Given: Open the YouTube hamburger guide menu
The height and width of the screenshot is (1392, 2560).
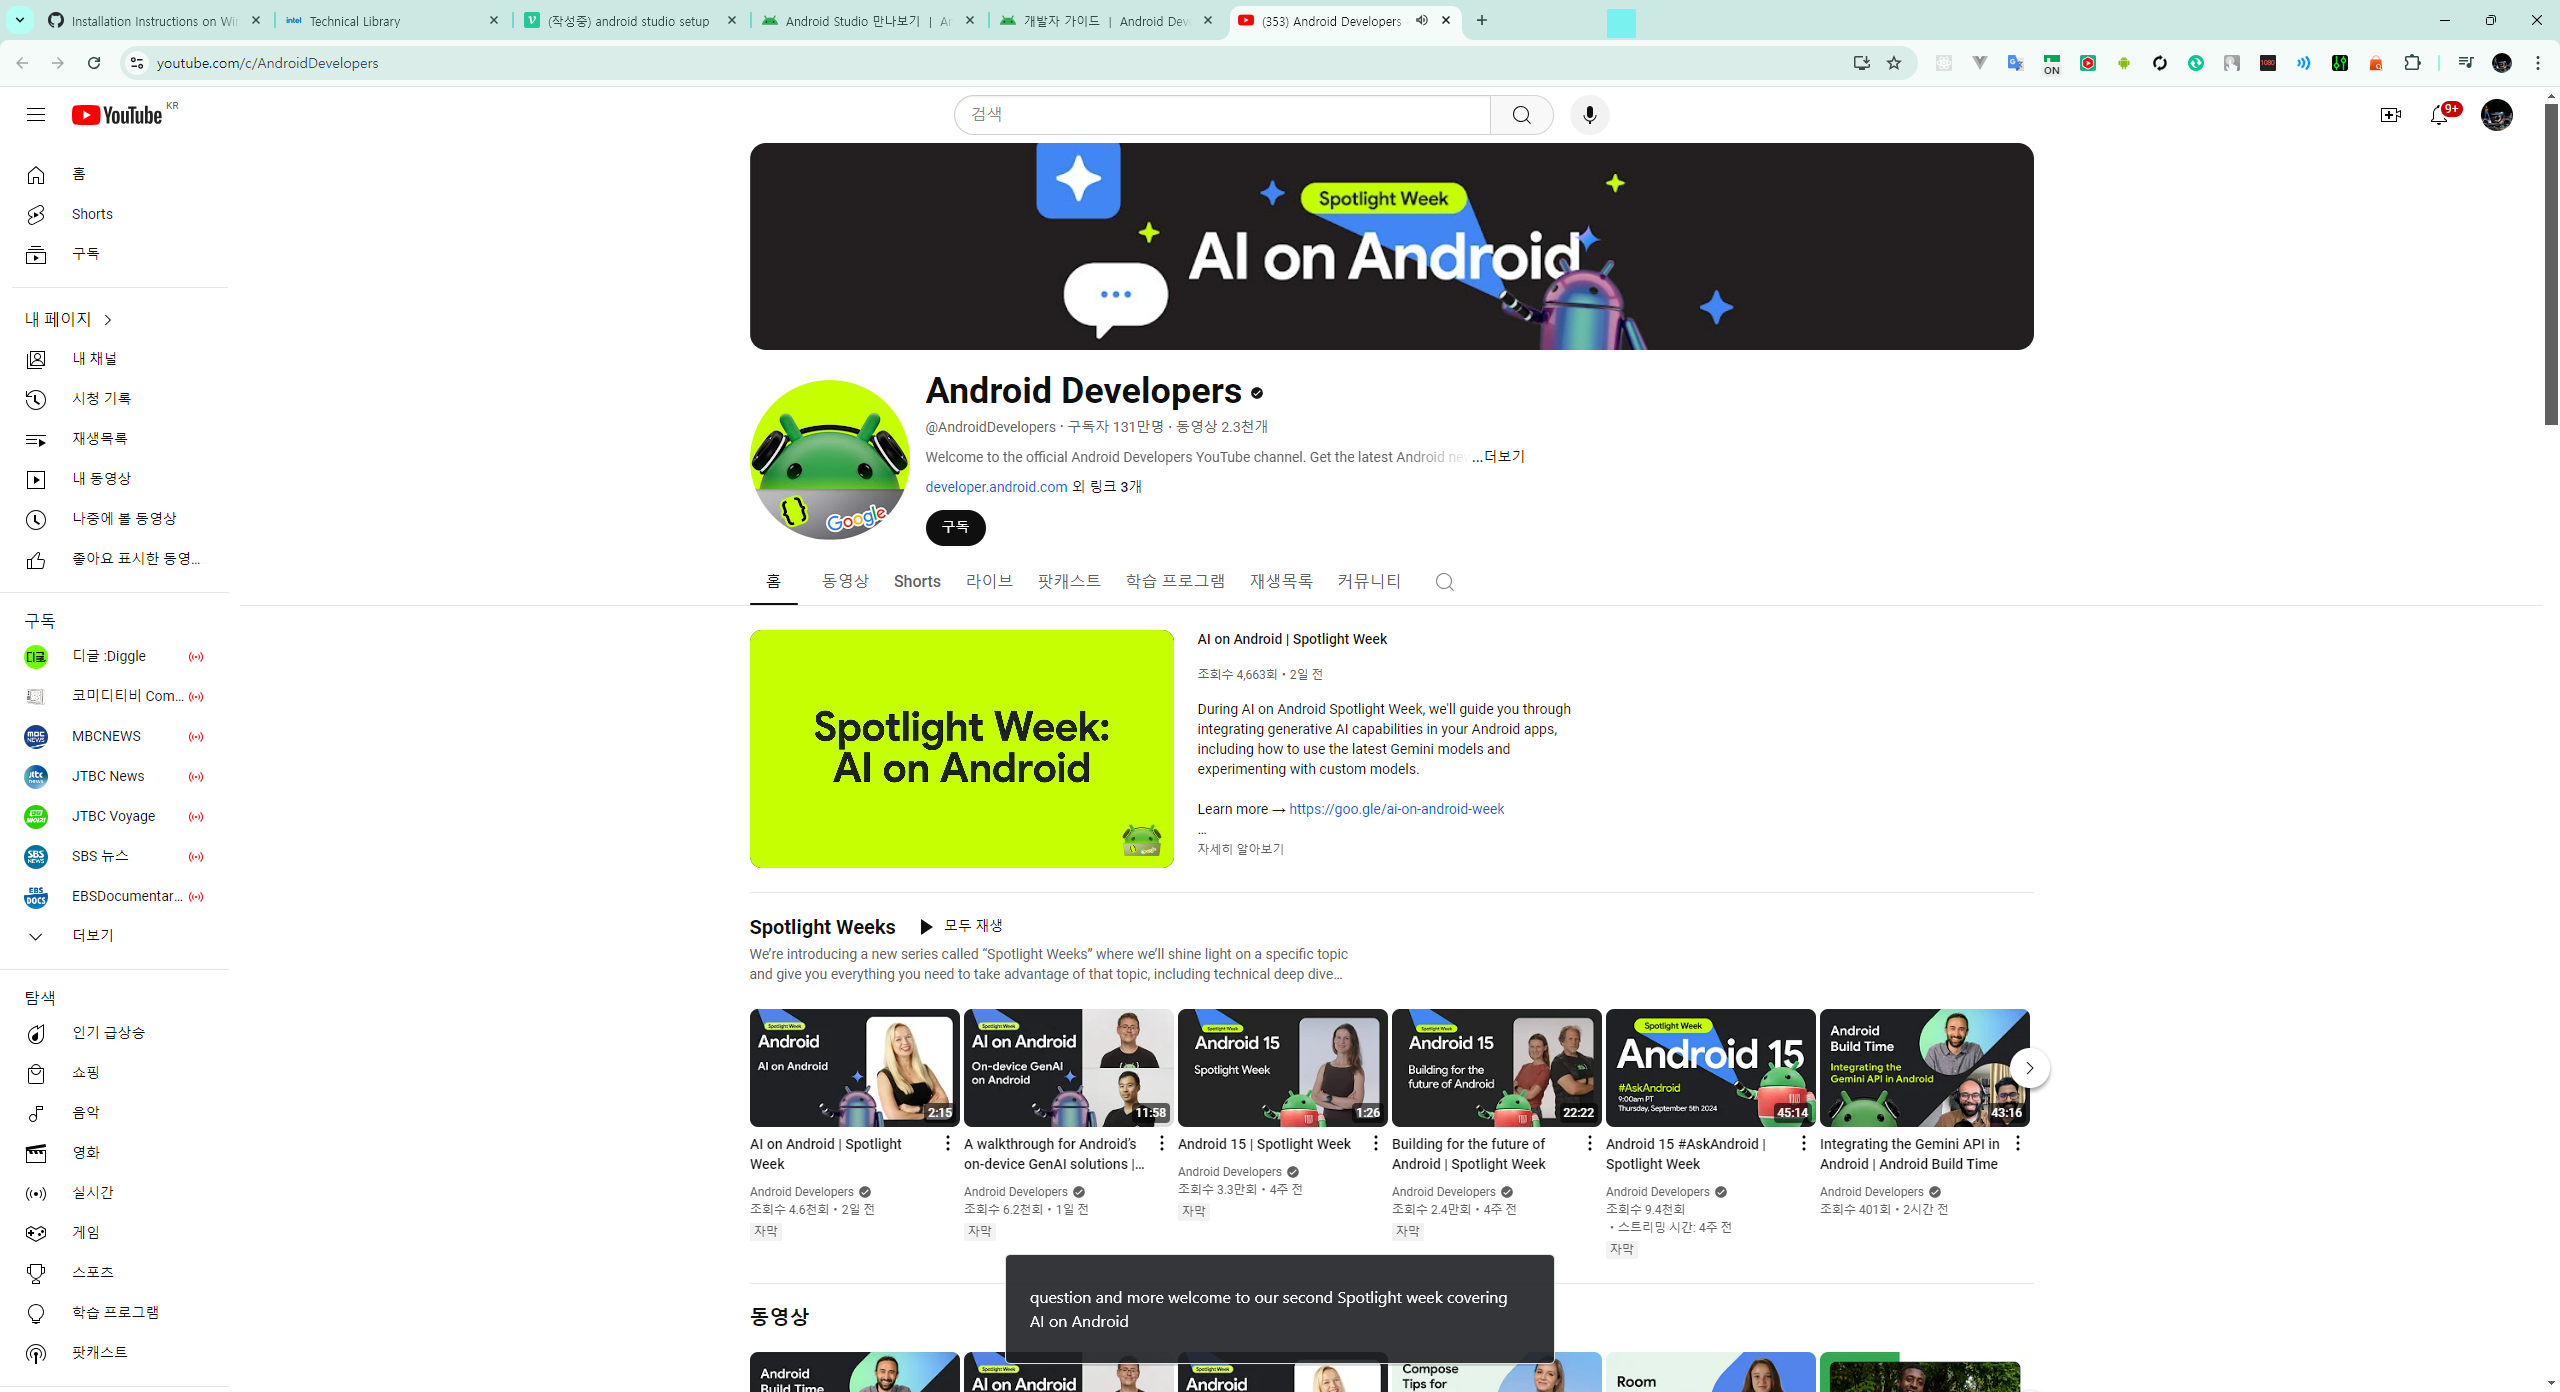Looking at the screenshot, I should [36, 115].
